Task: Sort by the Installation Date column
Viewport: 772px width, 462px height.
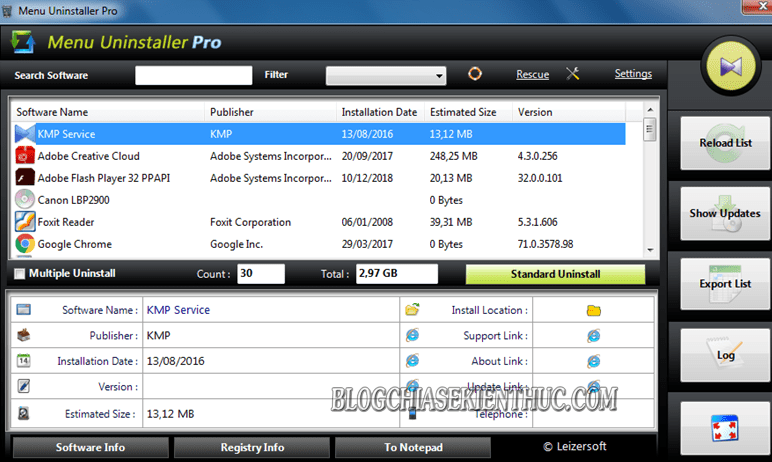Action: [381, 112]
